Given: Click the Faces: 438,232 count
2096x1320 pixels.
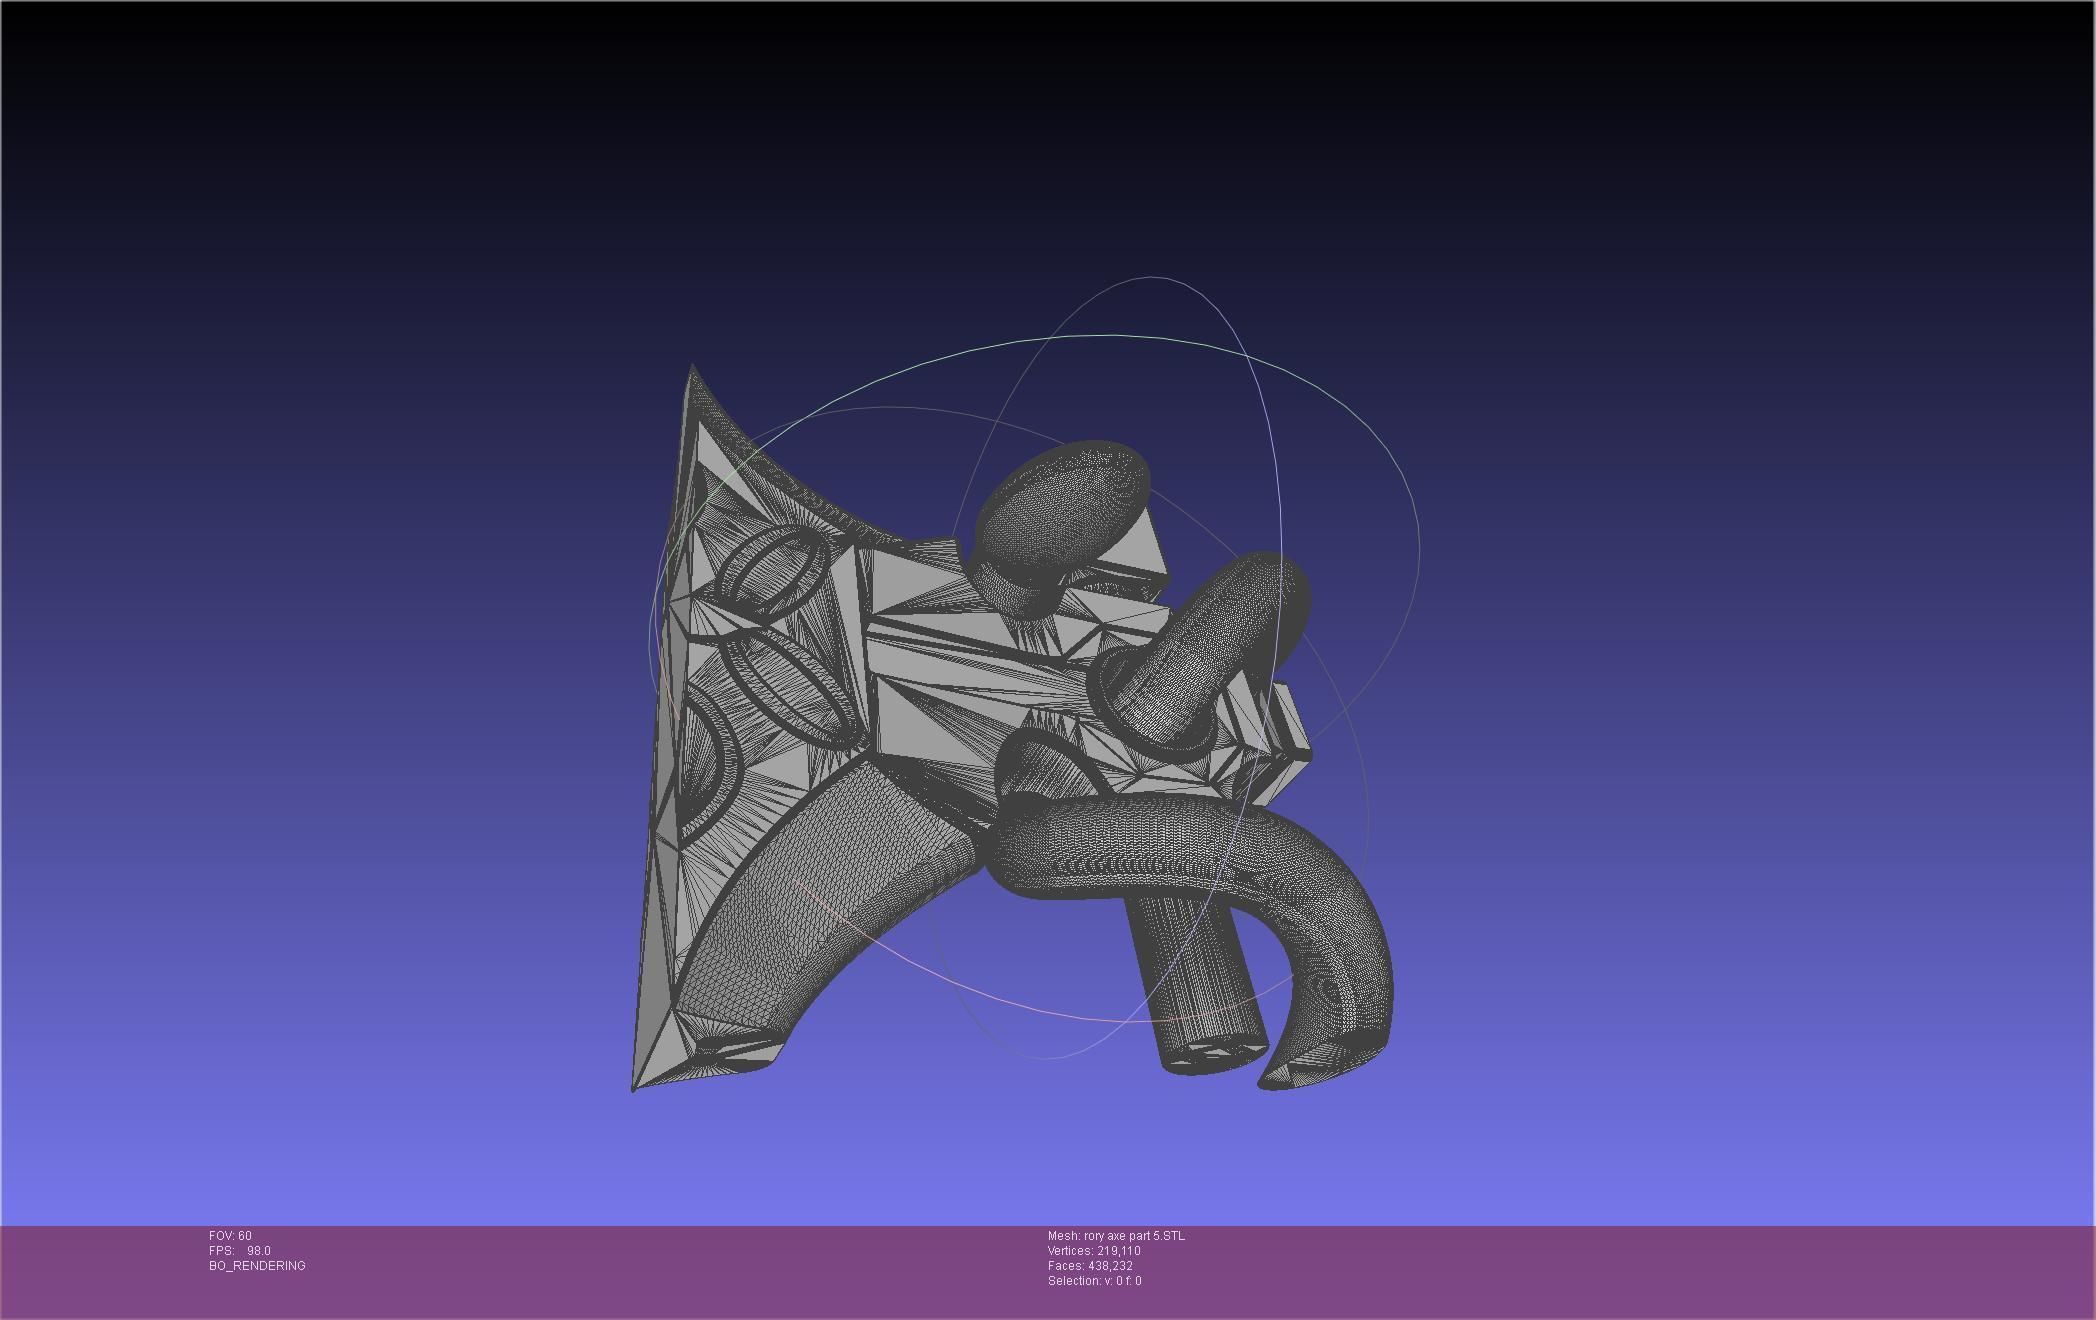Looking at the screenshot, I should [x=1090, y=1266].
